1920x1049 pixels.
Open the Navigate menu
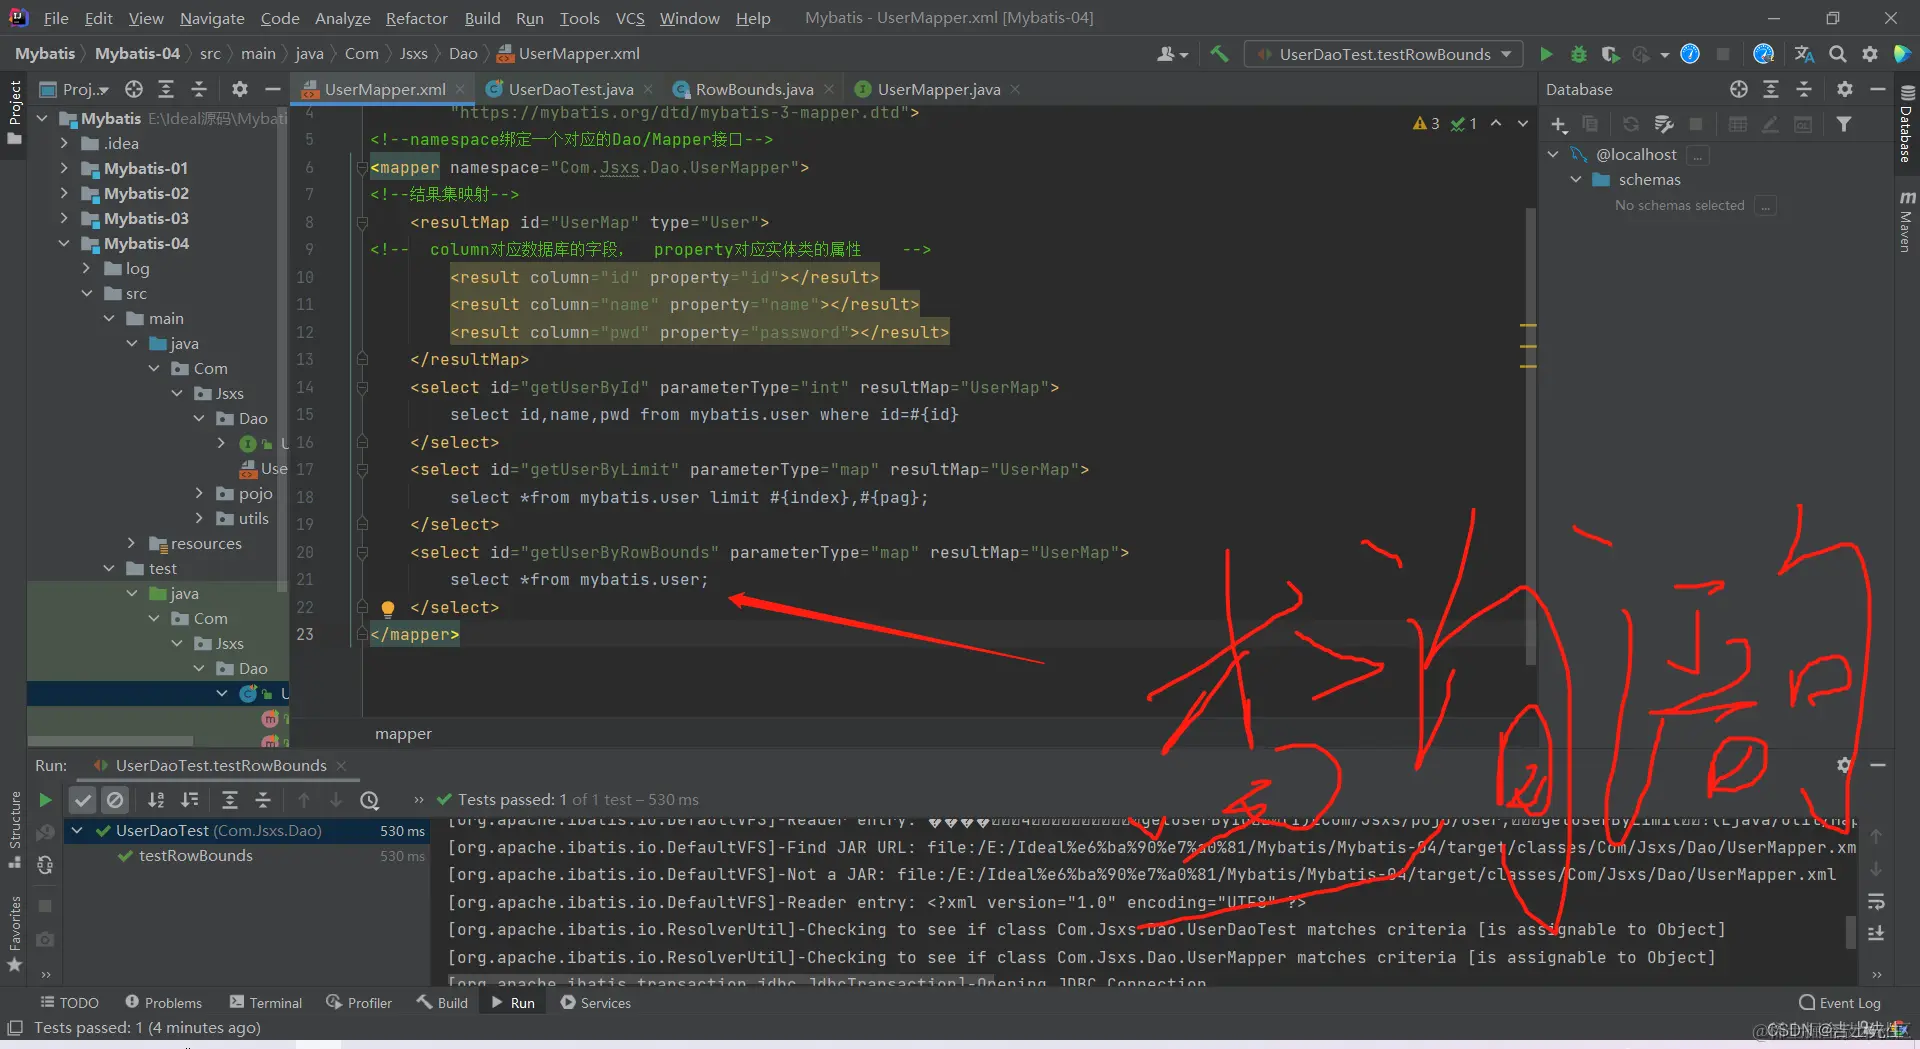212,18
